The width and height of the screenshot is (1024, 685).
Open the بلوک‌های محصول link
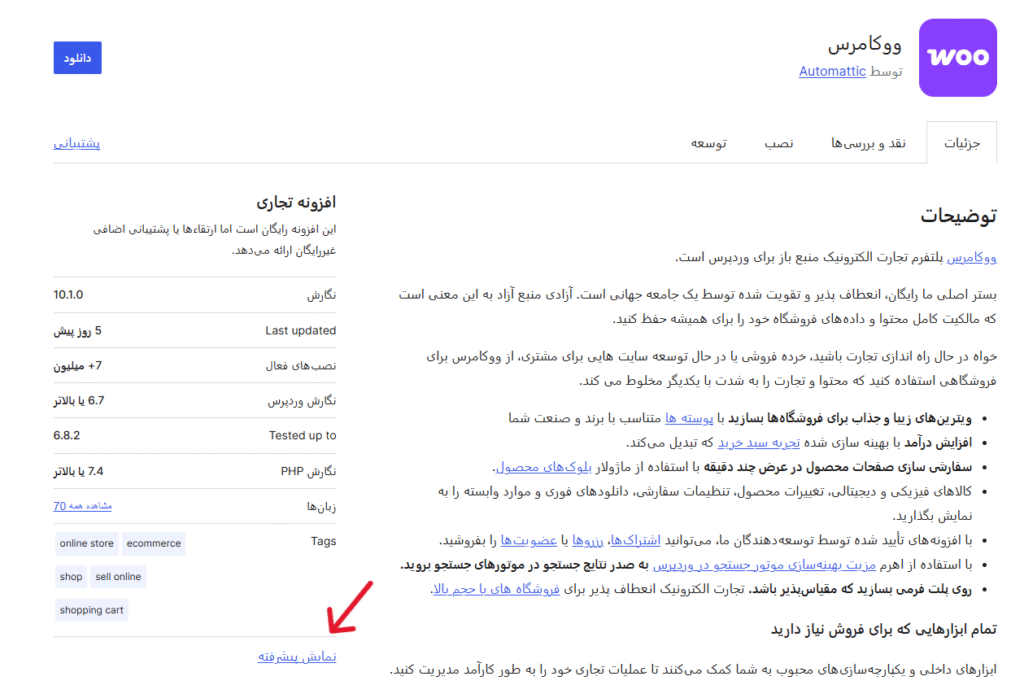tap(543, 468)
